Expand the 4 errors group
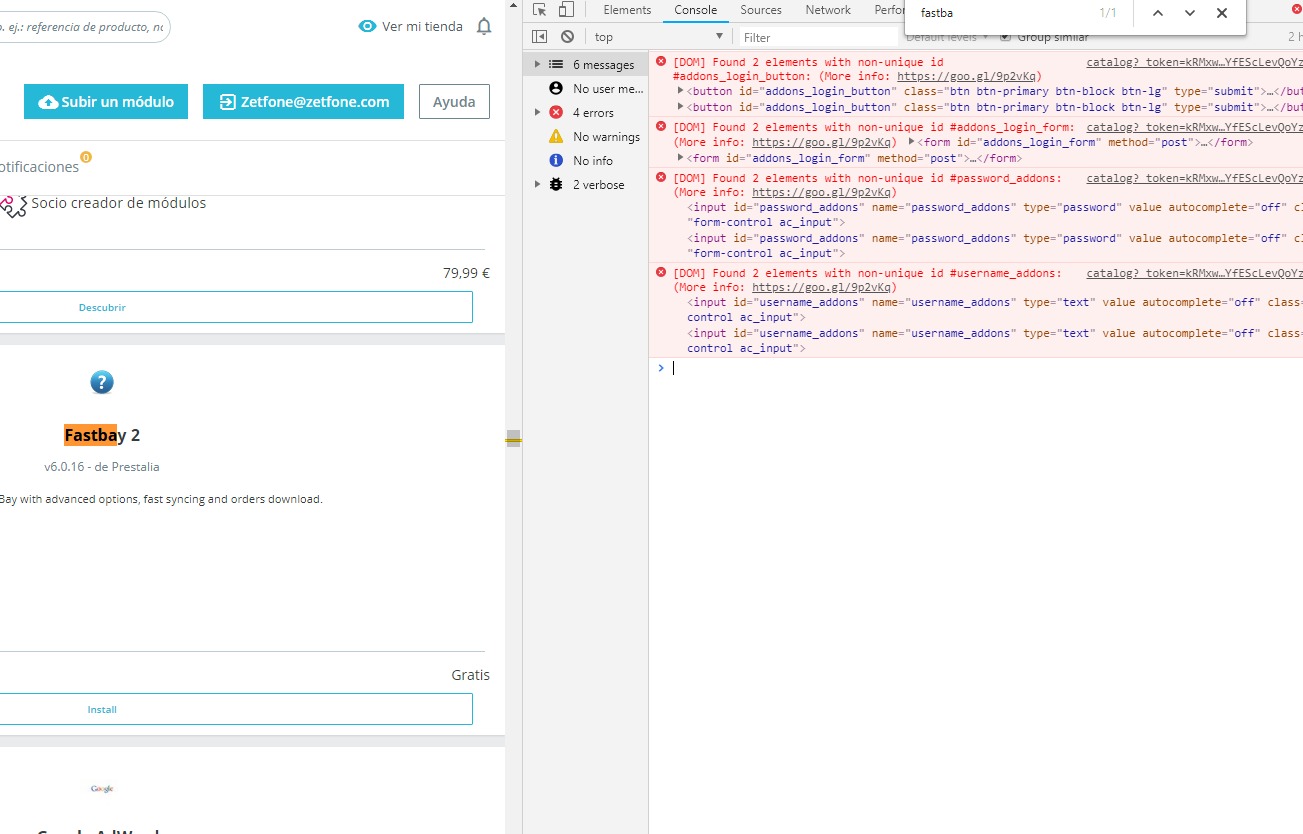Image resolution: width=1303 pixels, height=834 pixels. pyautogui.click(x=538, y=113)
